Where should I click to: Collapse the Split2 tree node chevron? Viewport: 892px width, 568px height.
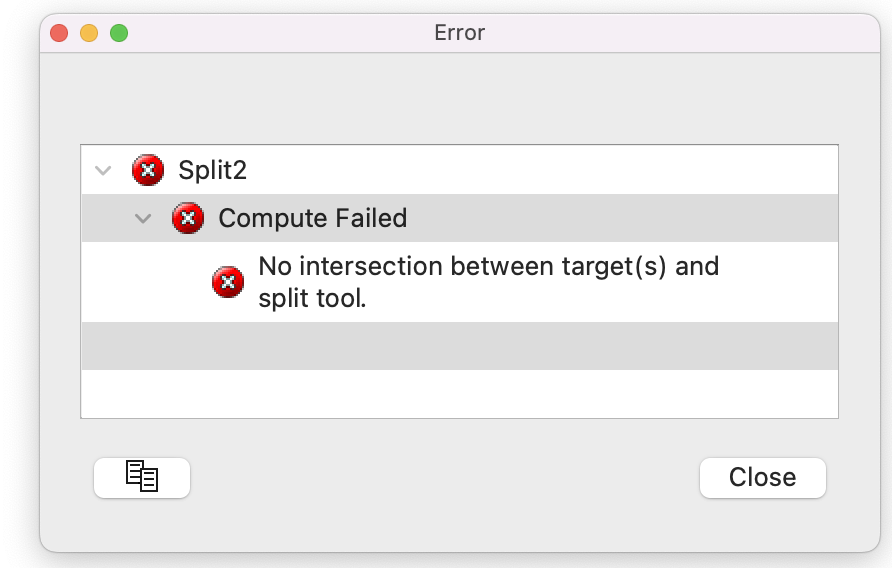point(102,170)
